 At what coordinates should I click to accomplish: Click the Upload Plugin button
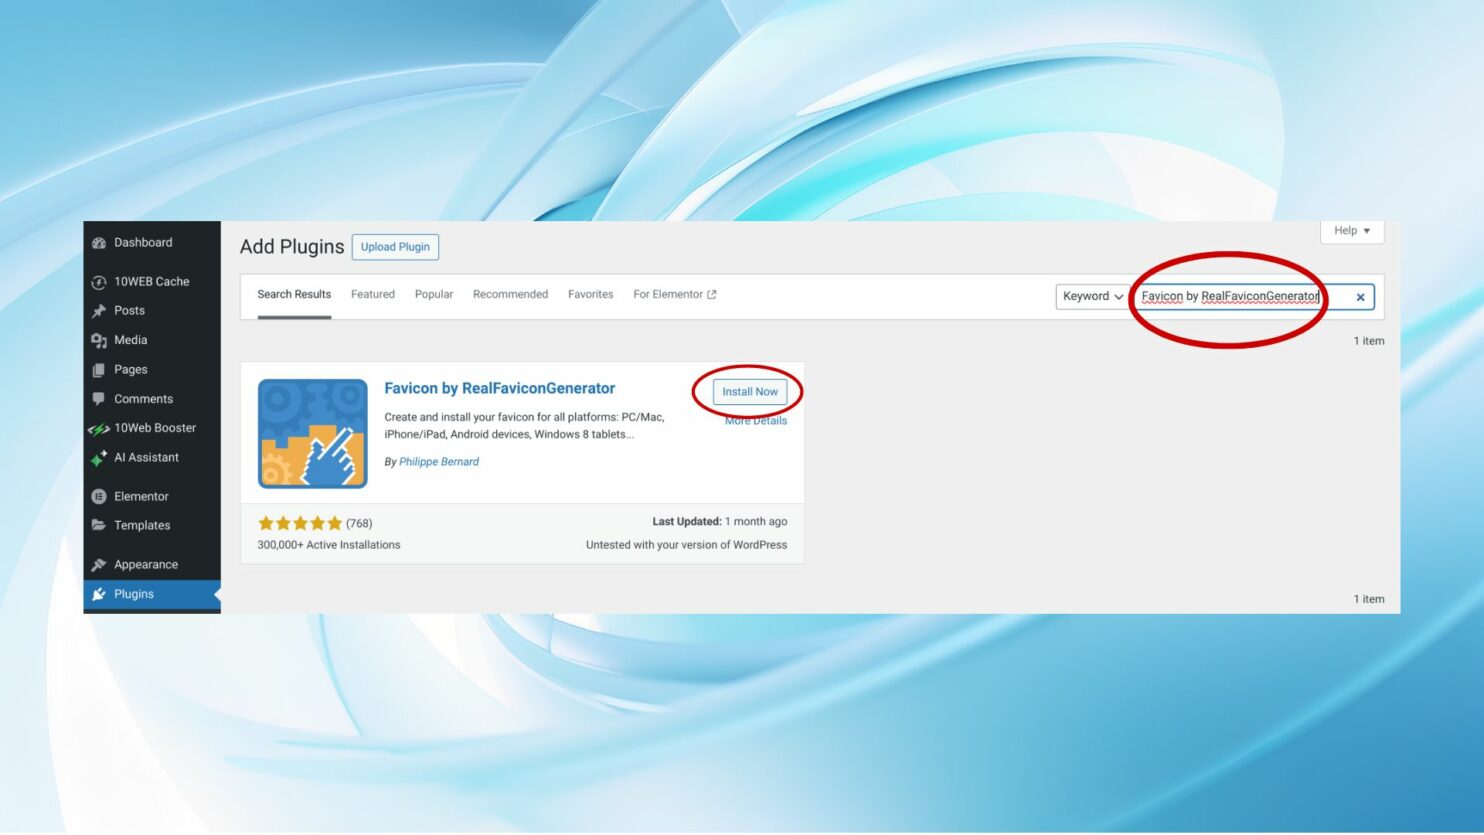[x=395, y=246]
